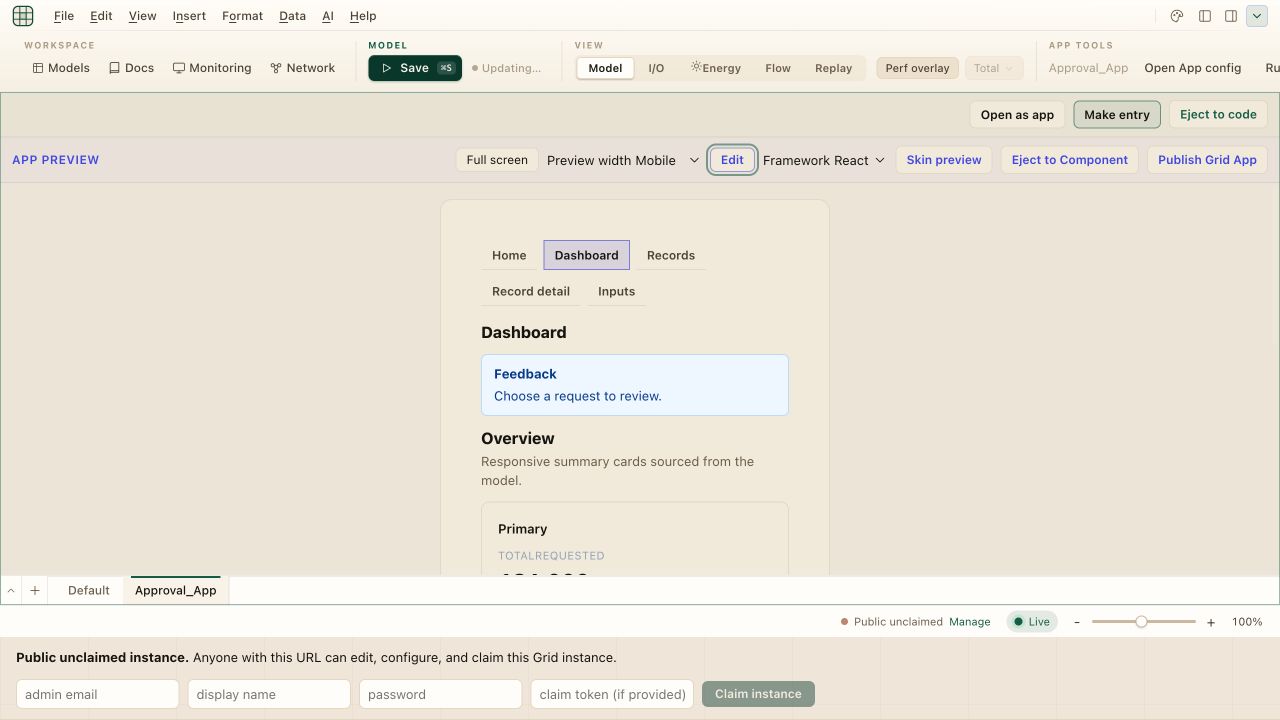Click the Grid app logo icon
The image size is (1280, 720).
(23, 16)
